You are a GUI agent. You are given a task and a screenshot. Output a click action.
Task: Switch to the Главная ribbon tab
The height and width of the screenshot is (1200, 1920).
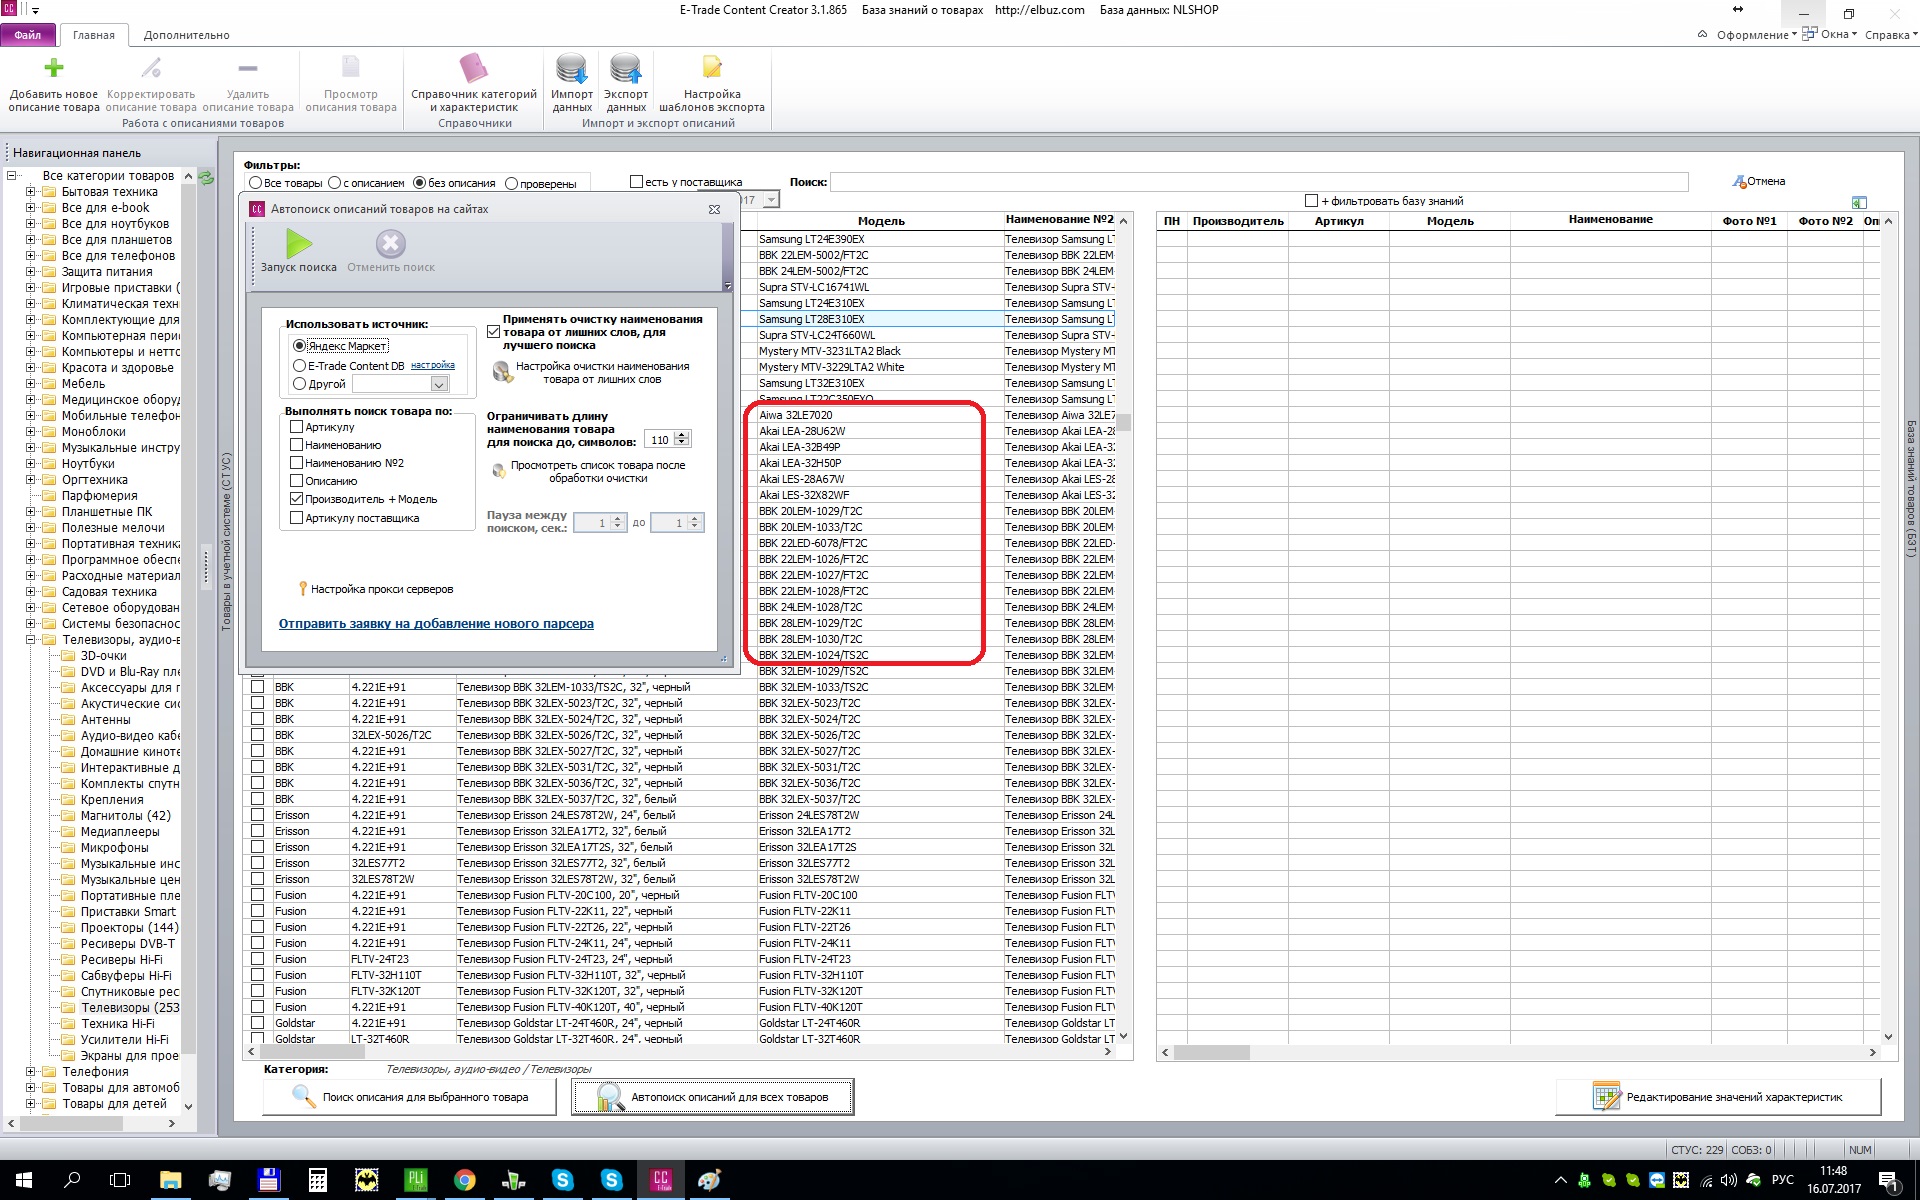pos(93,35)
